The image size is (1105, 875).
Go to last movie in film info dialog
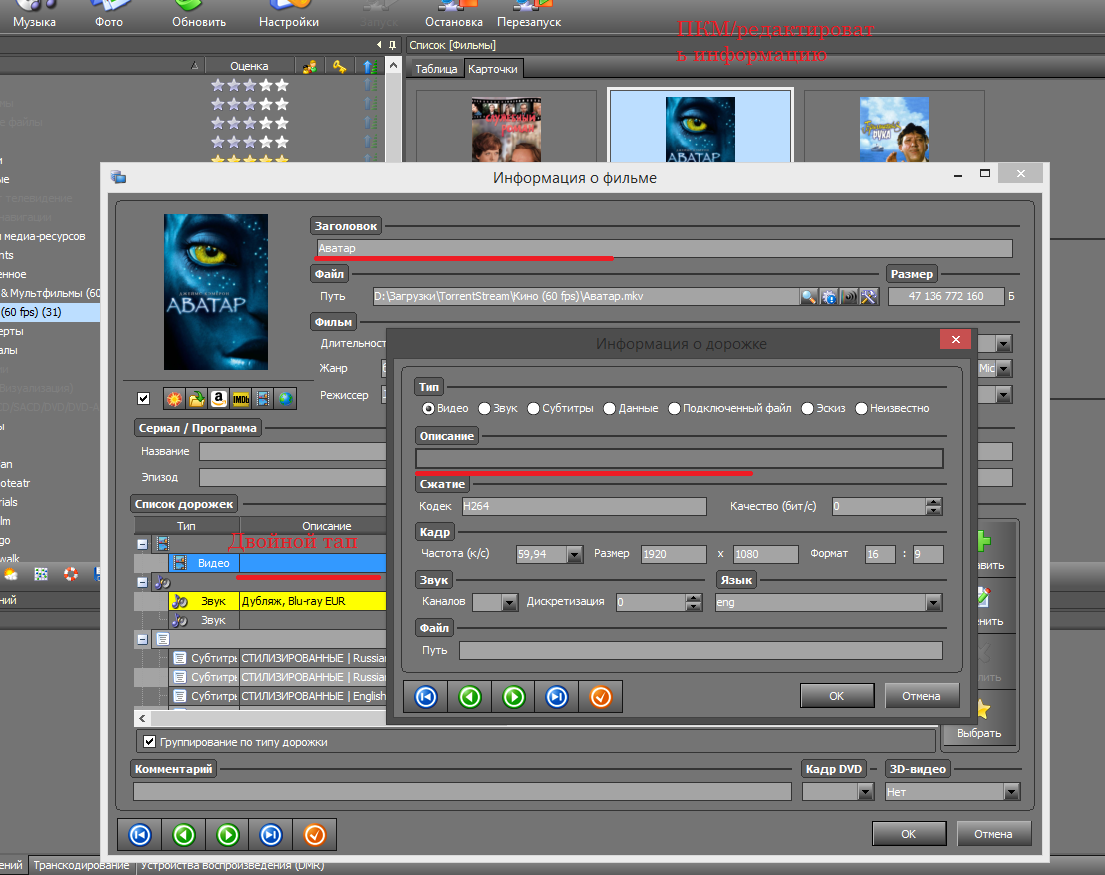(x=271, y=835)
